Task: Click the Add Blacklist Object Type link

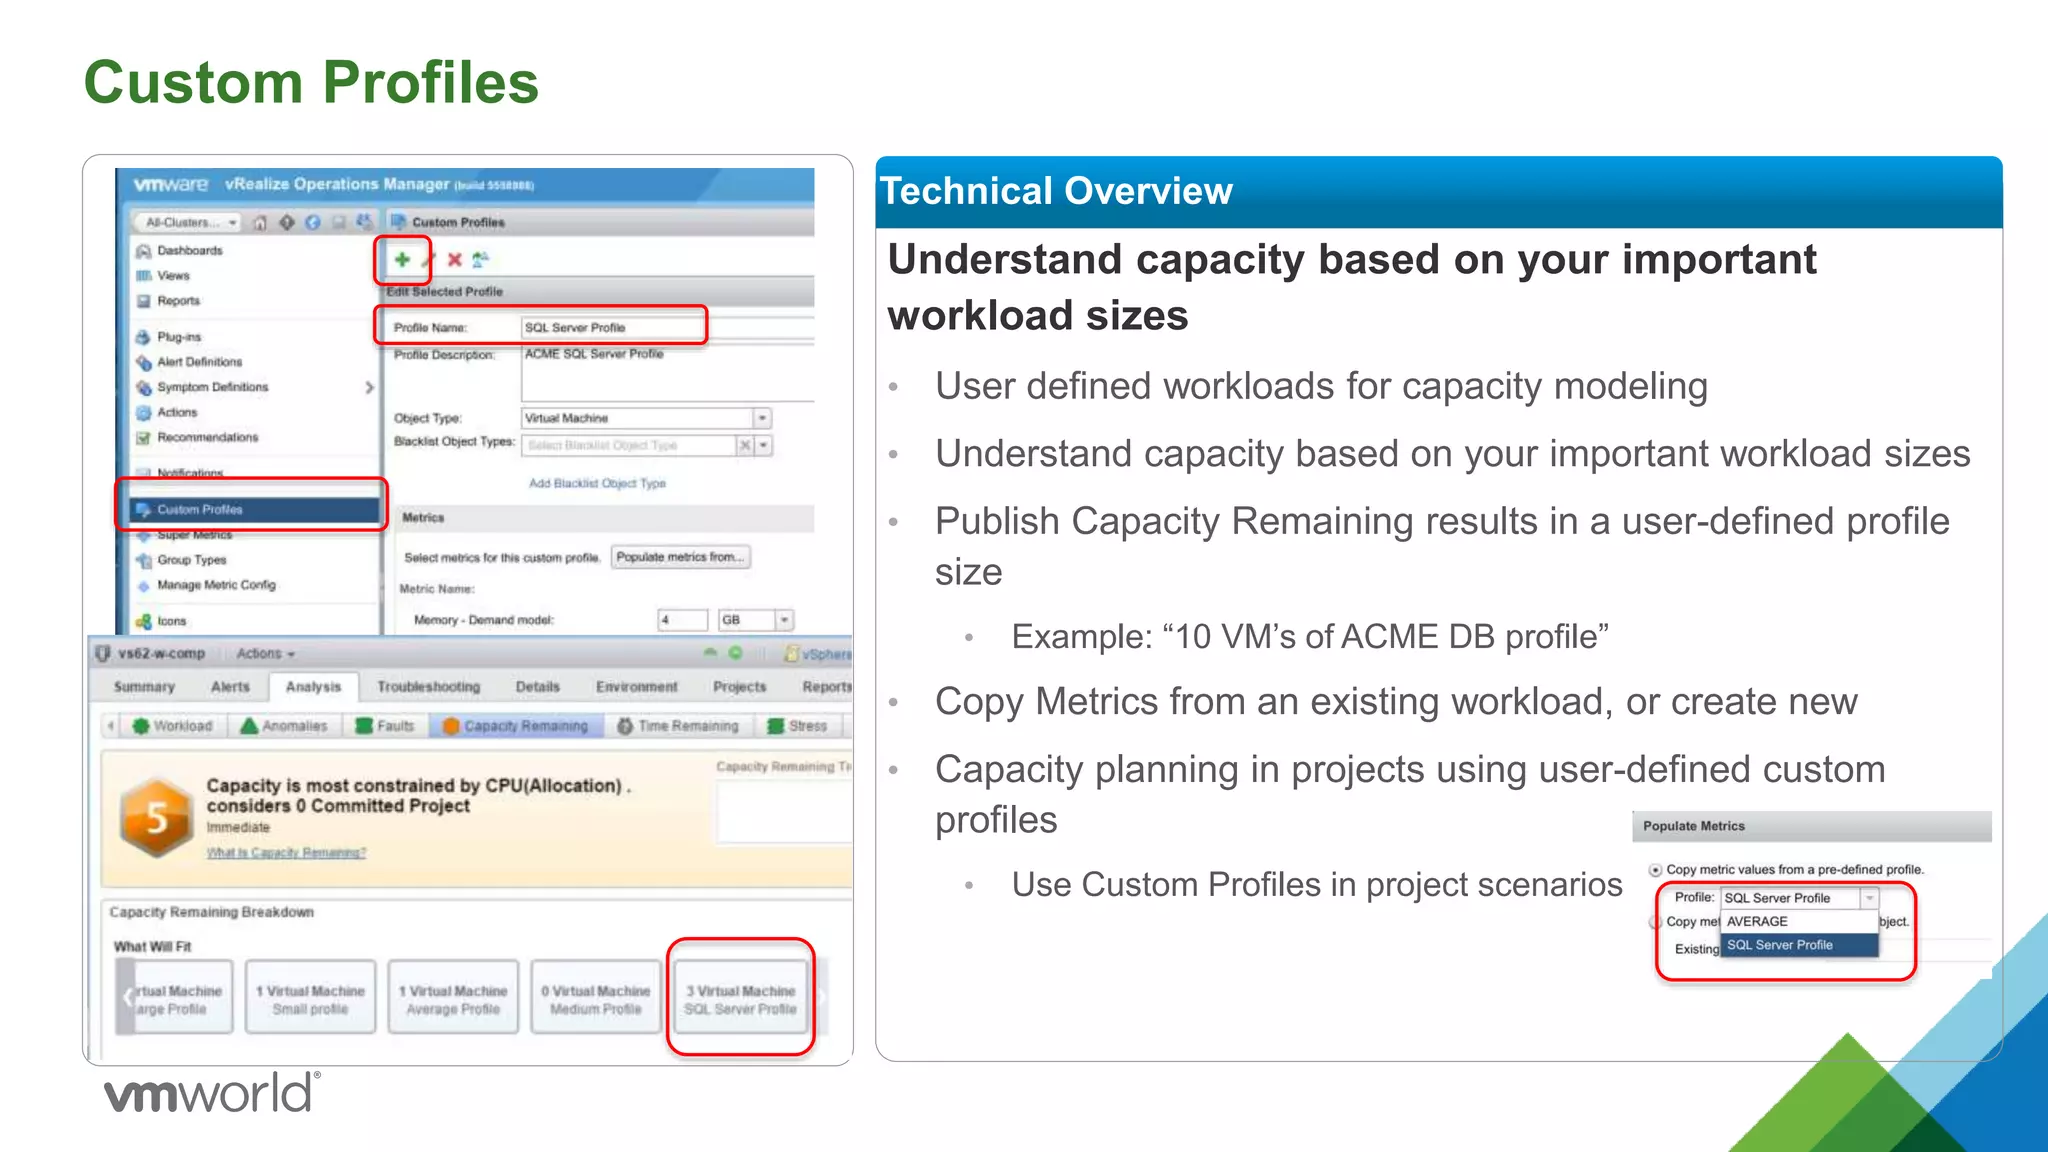Action: pos(597,483)
